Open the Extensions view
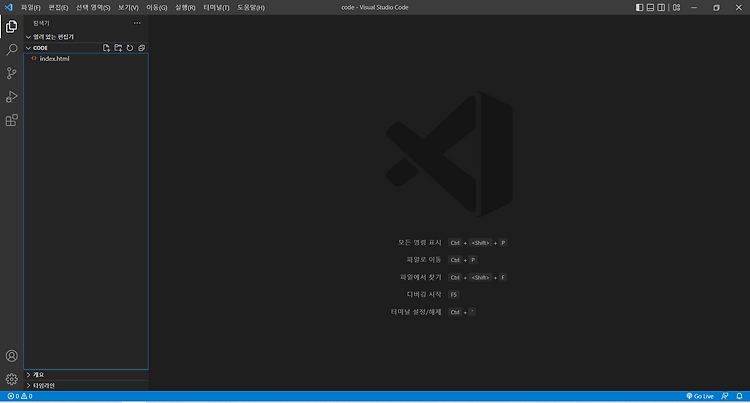 click(11, 120)
